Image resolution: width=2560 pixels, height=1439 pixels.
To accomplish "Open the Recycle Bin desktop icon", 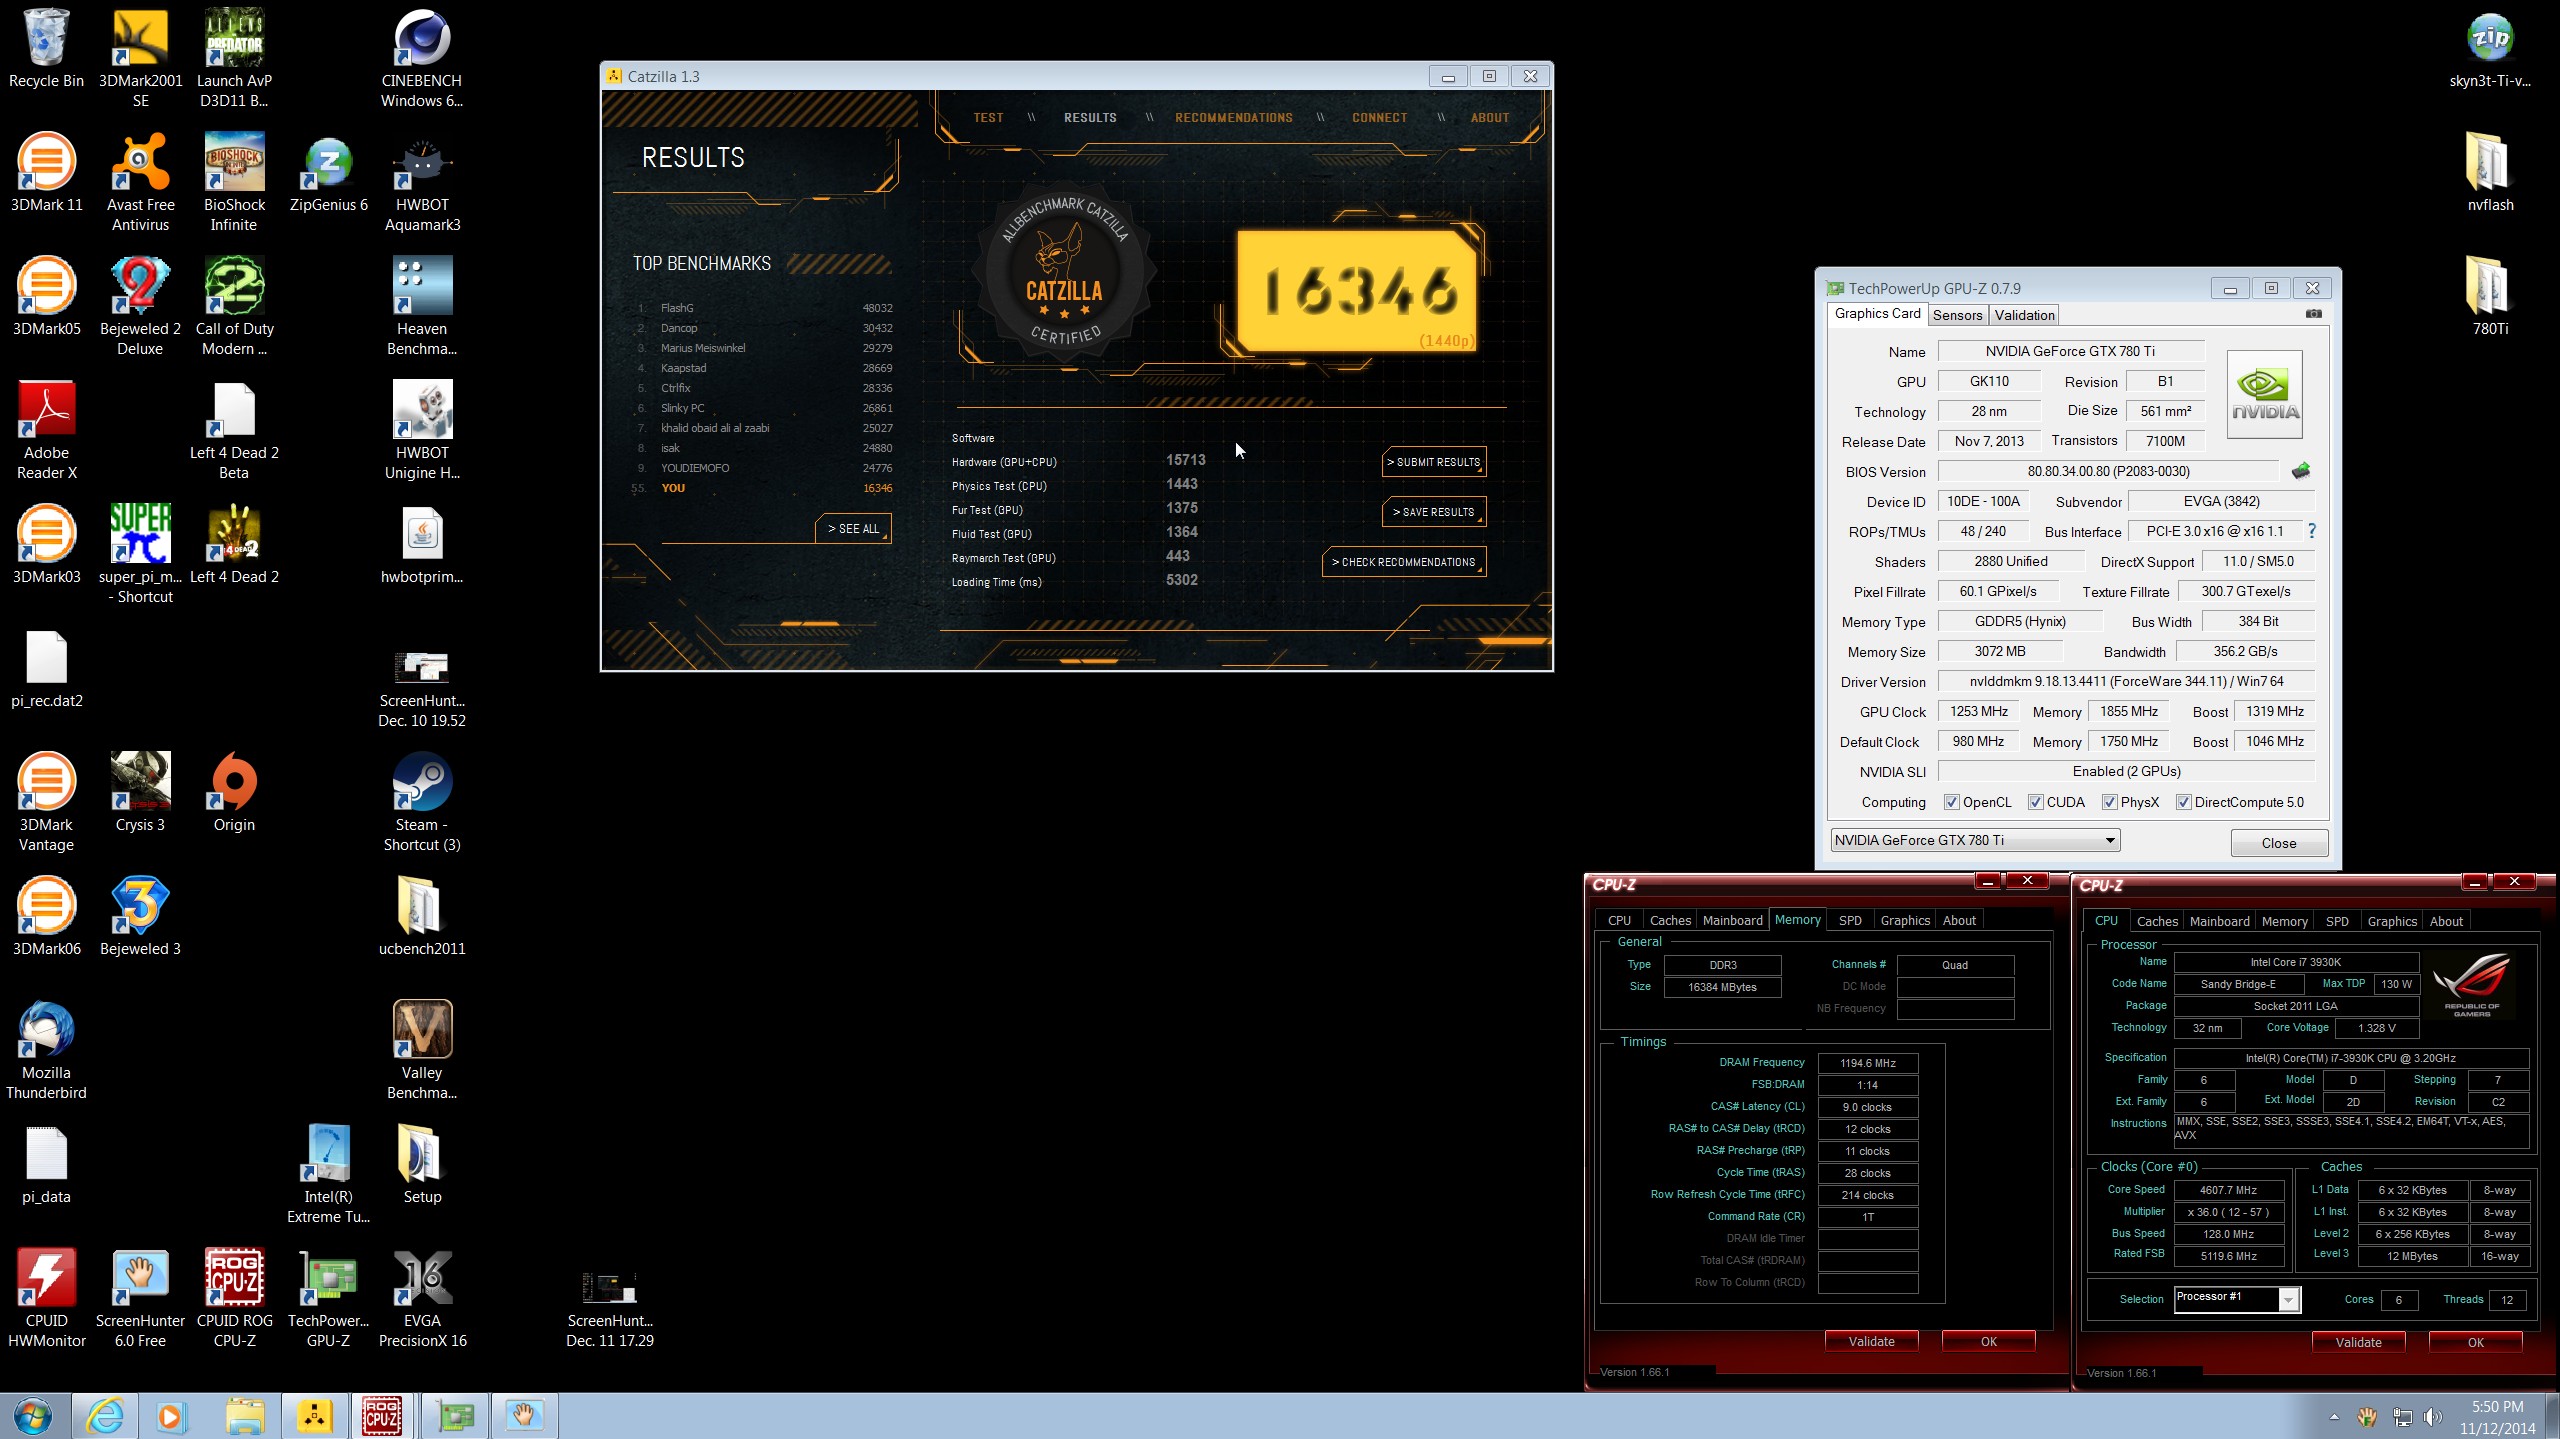I will click(46, 50).
